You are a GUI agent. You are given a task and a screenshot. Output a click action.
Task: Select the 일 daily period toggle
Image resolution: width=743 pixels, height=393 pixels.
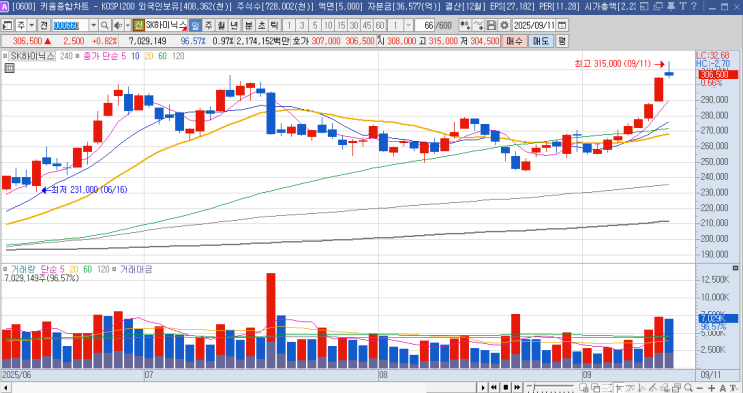click(195, 25)
